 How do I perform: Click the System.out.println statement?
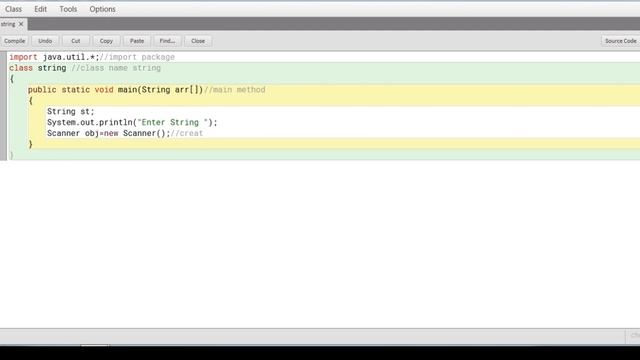coord(132,122)
